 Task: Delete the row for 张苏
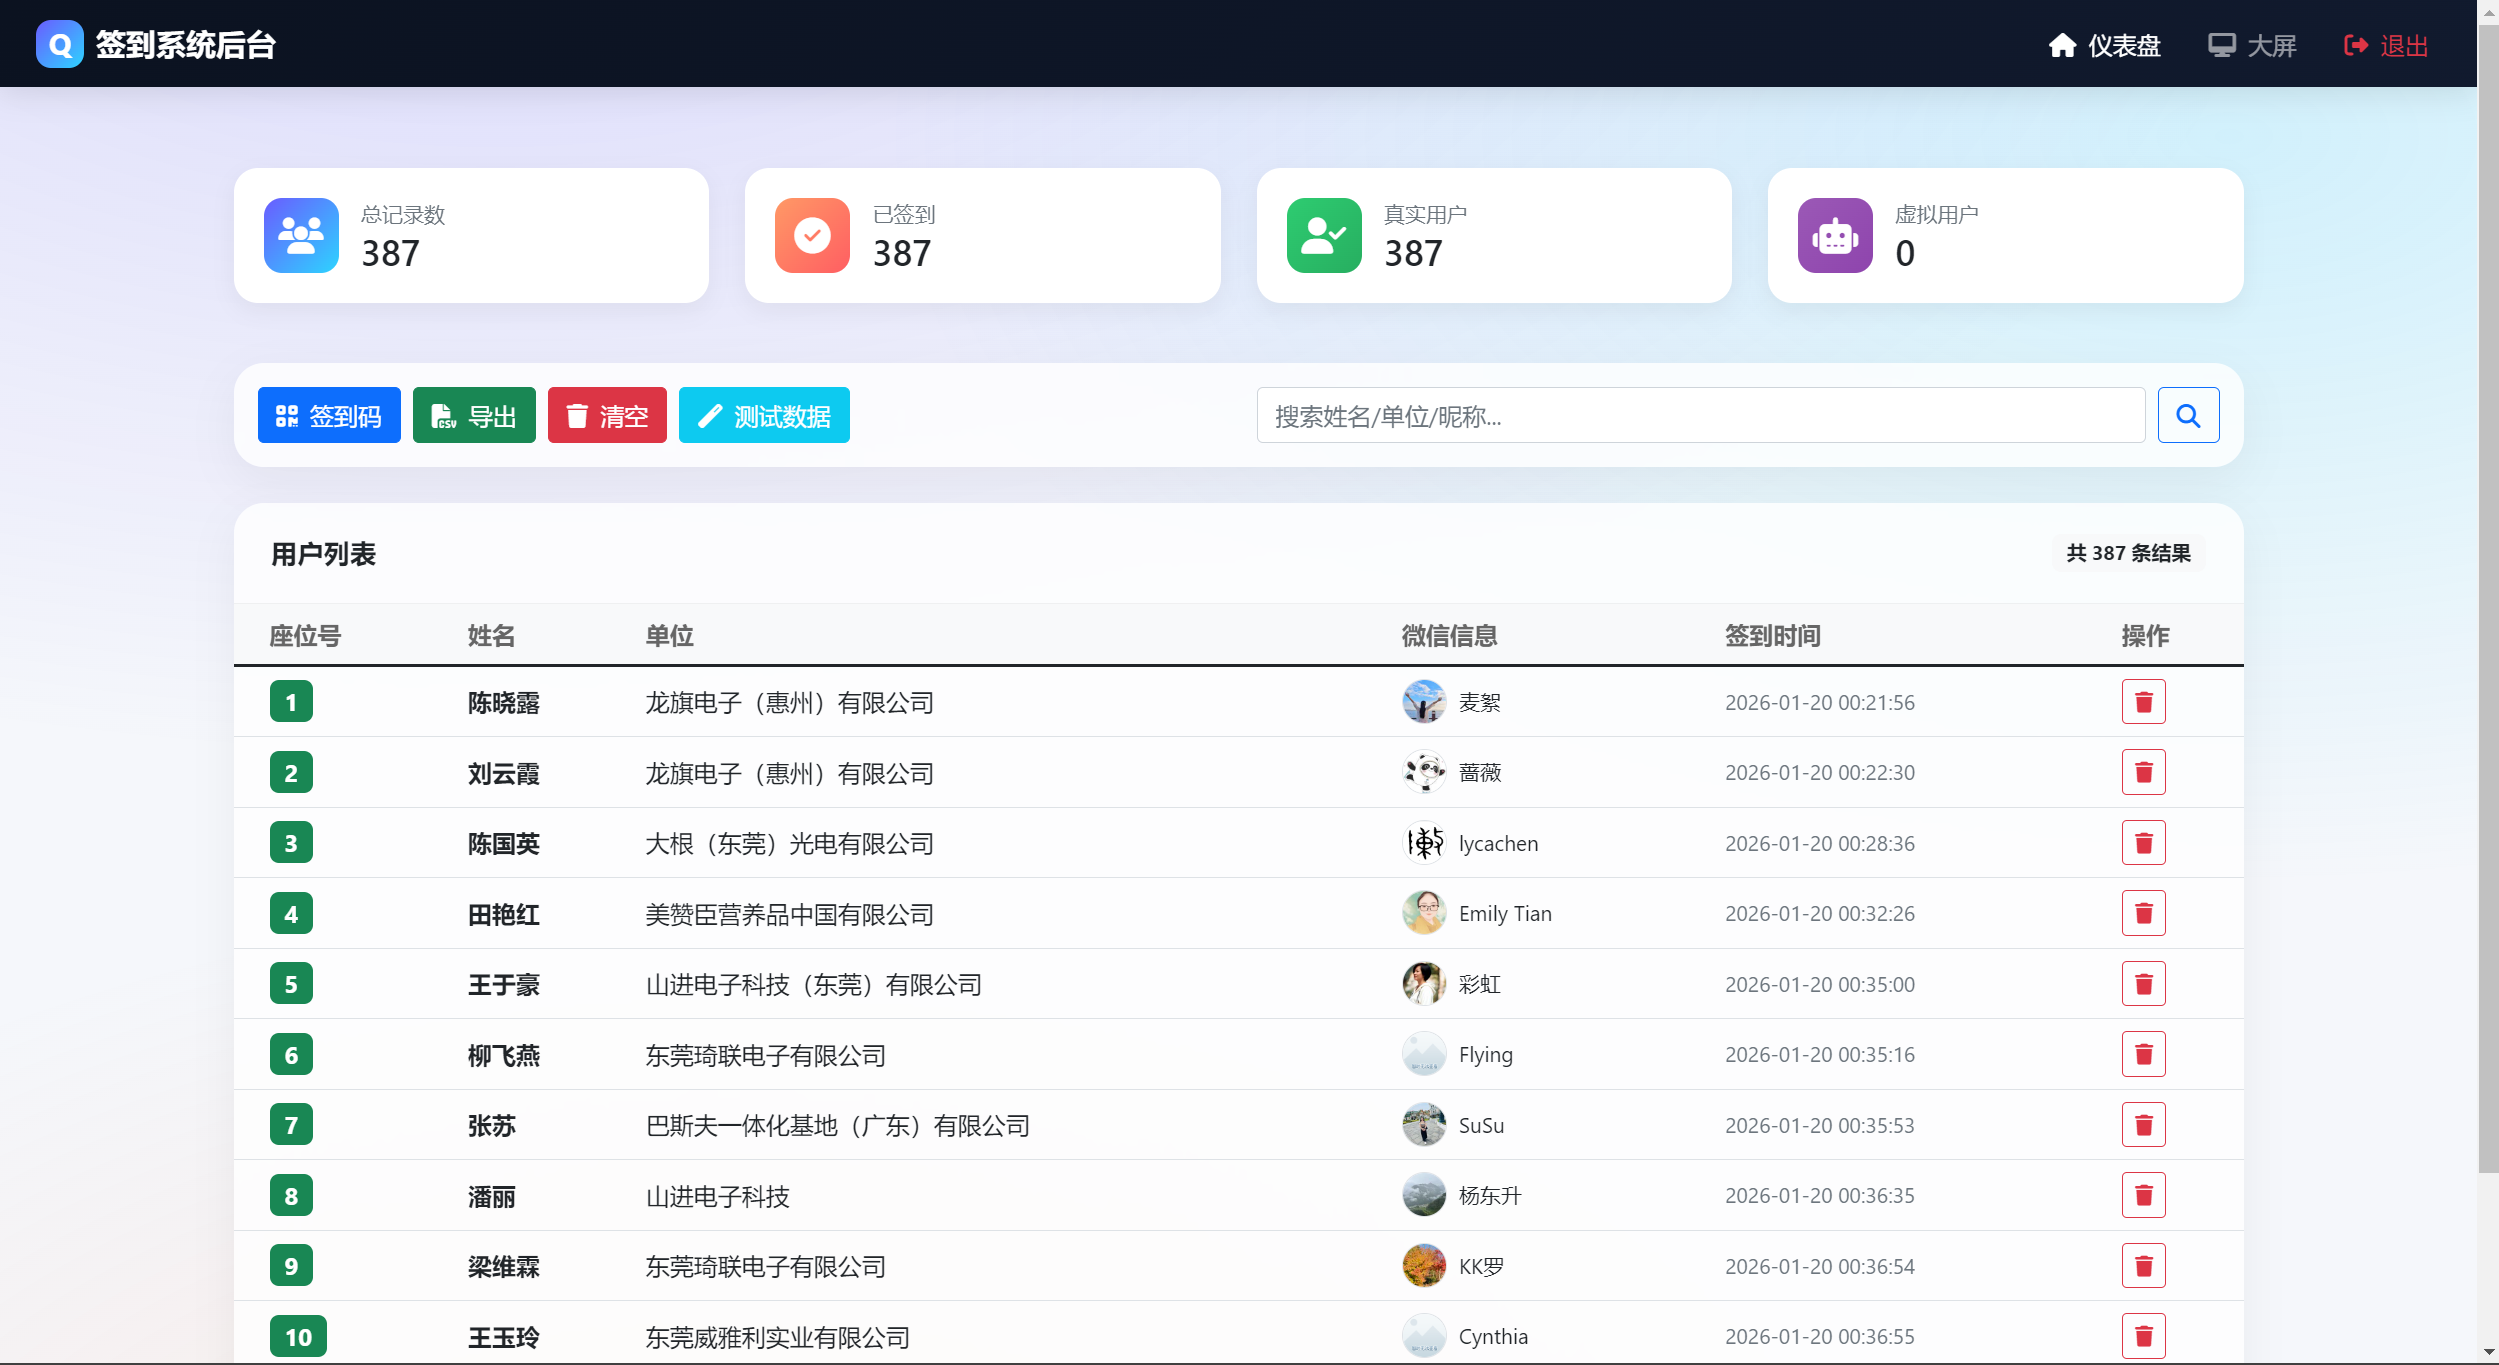(x=2143, y=1125)
